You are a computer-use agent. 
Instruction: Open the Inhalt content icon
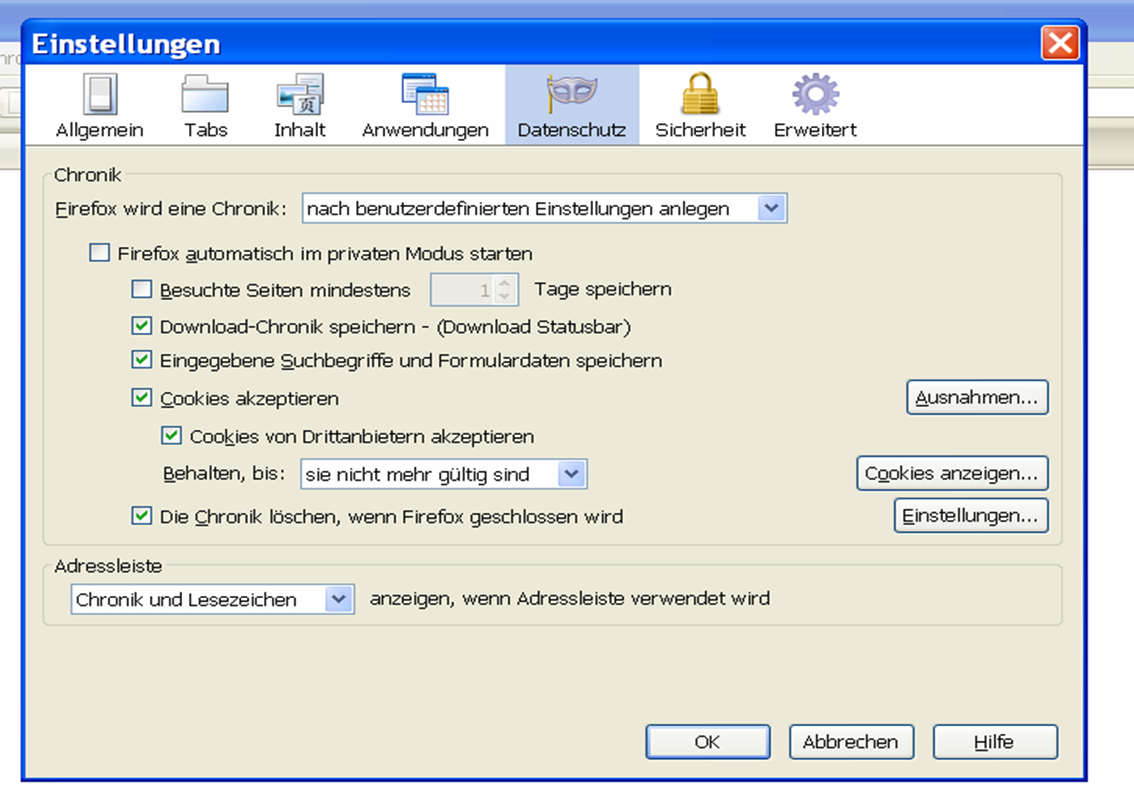[300, 94]
